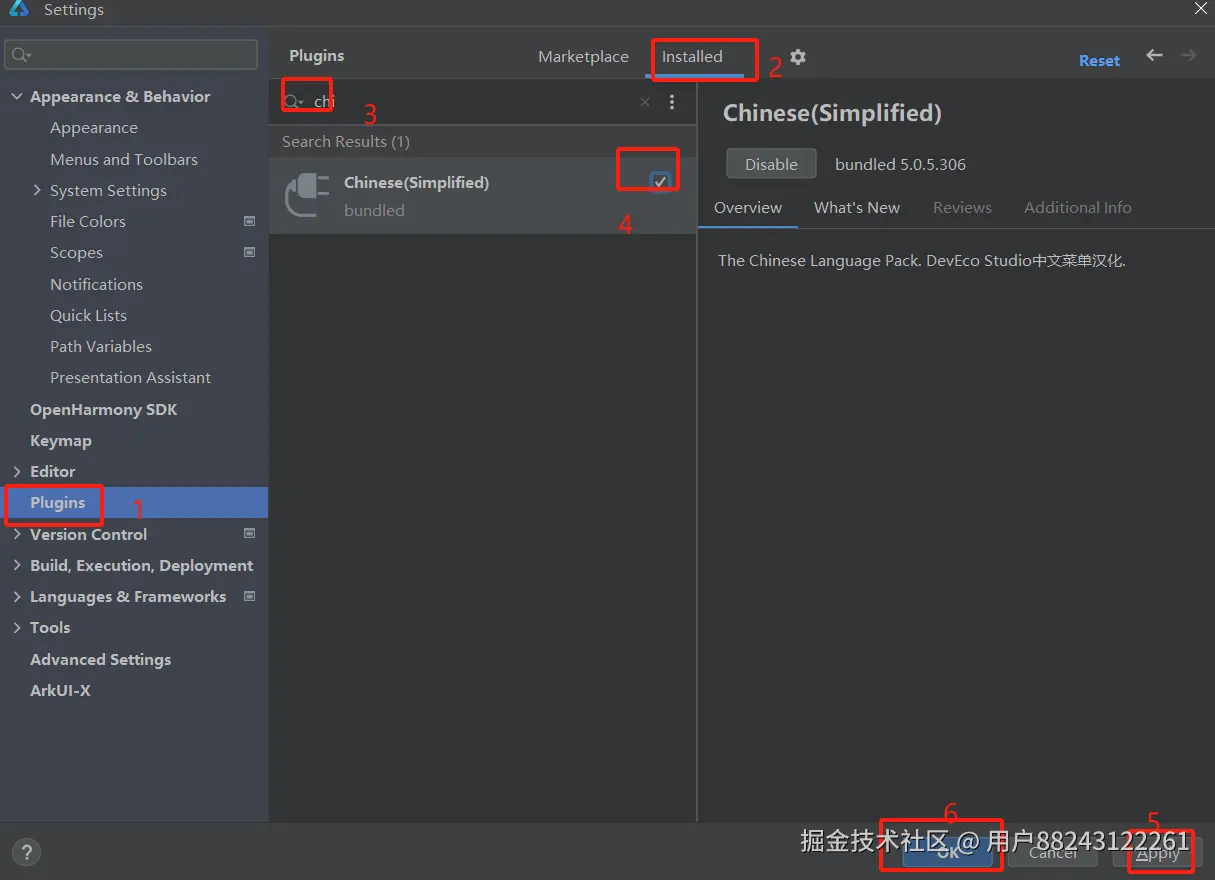Expand the Tools section

point(16,627)
